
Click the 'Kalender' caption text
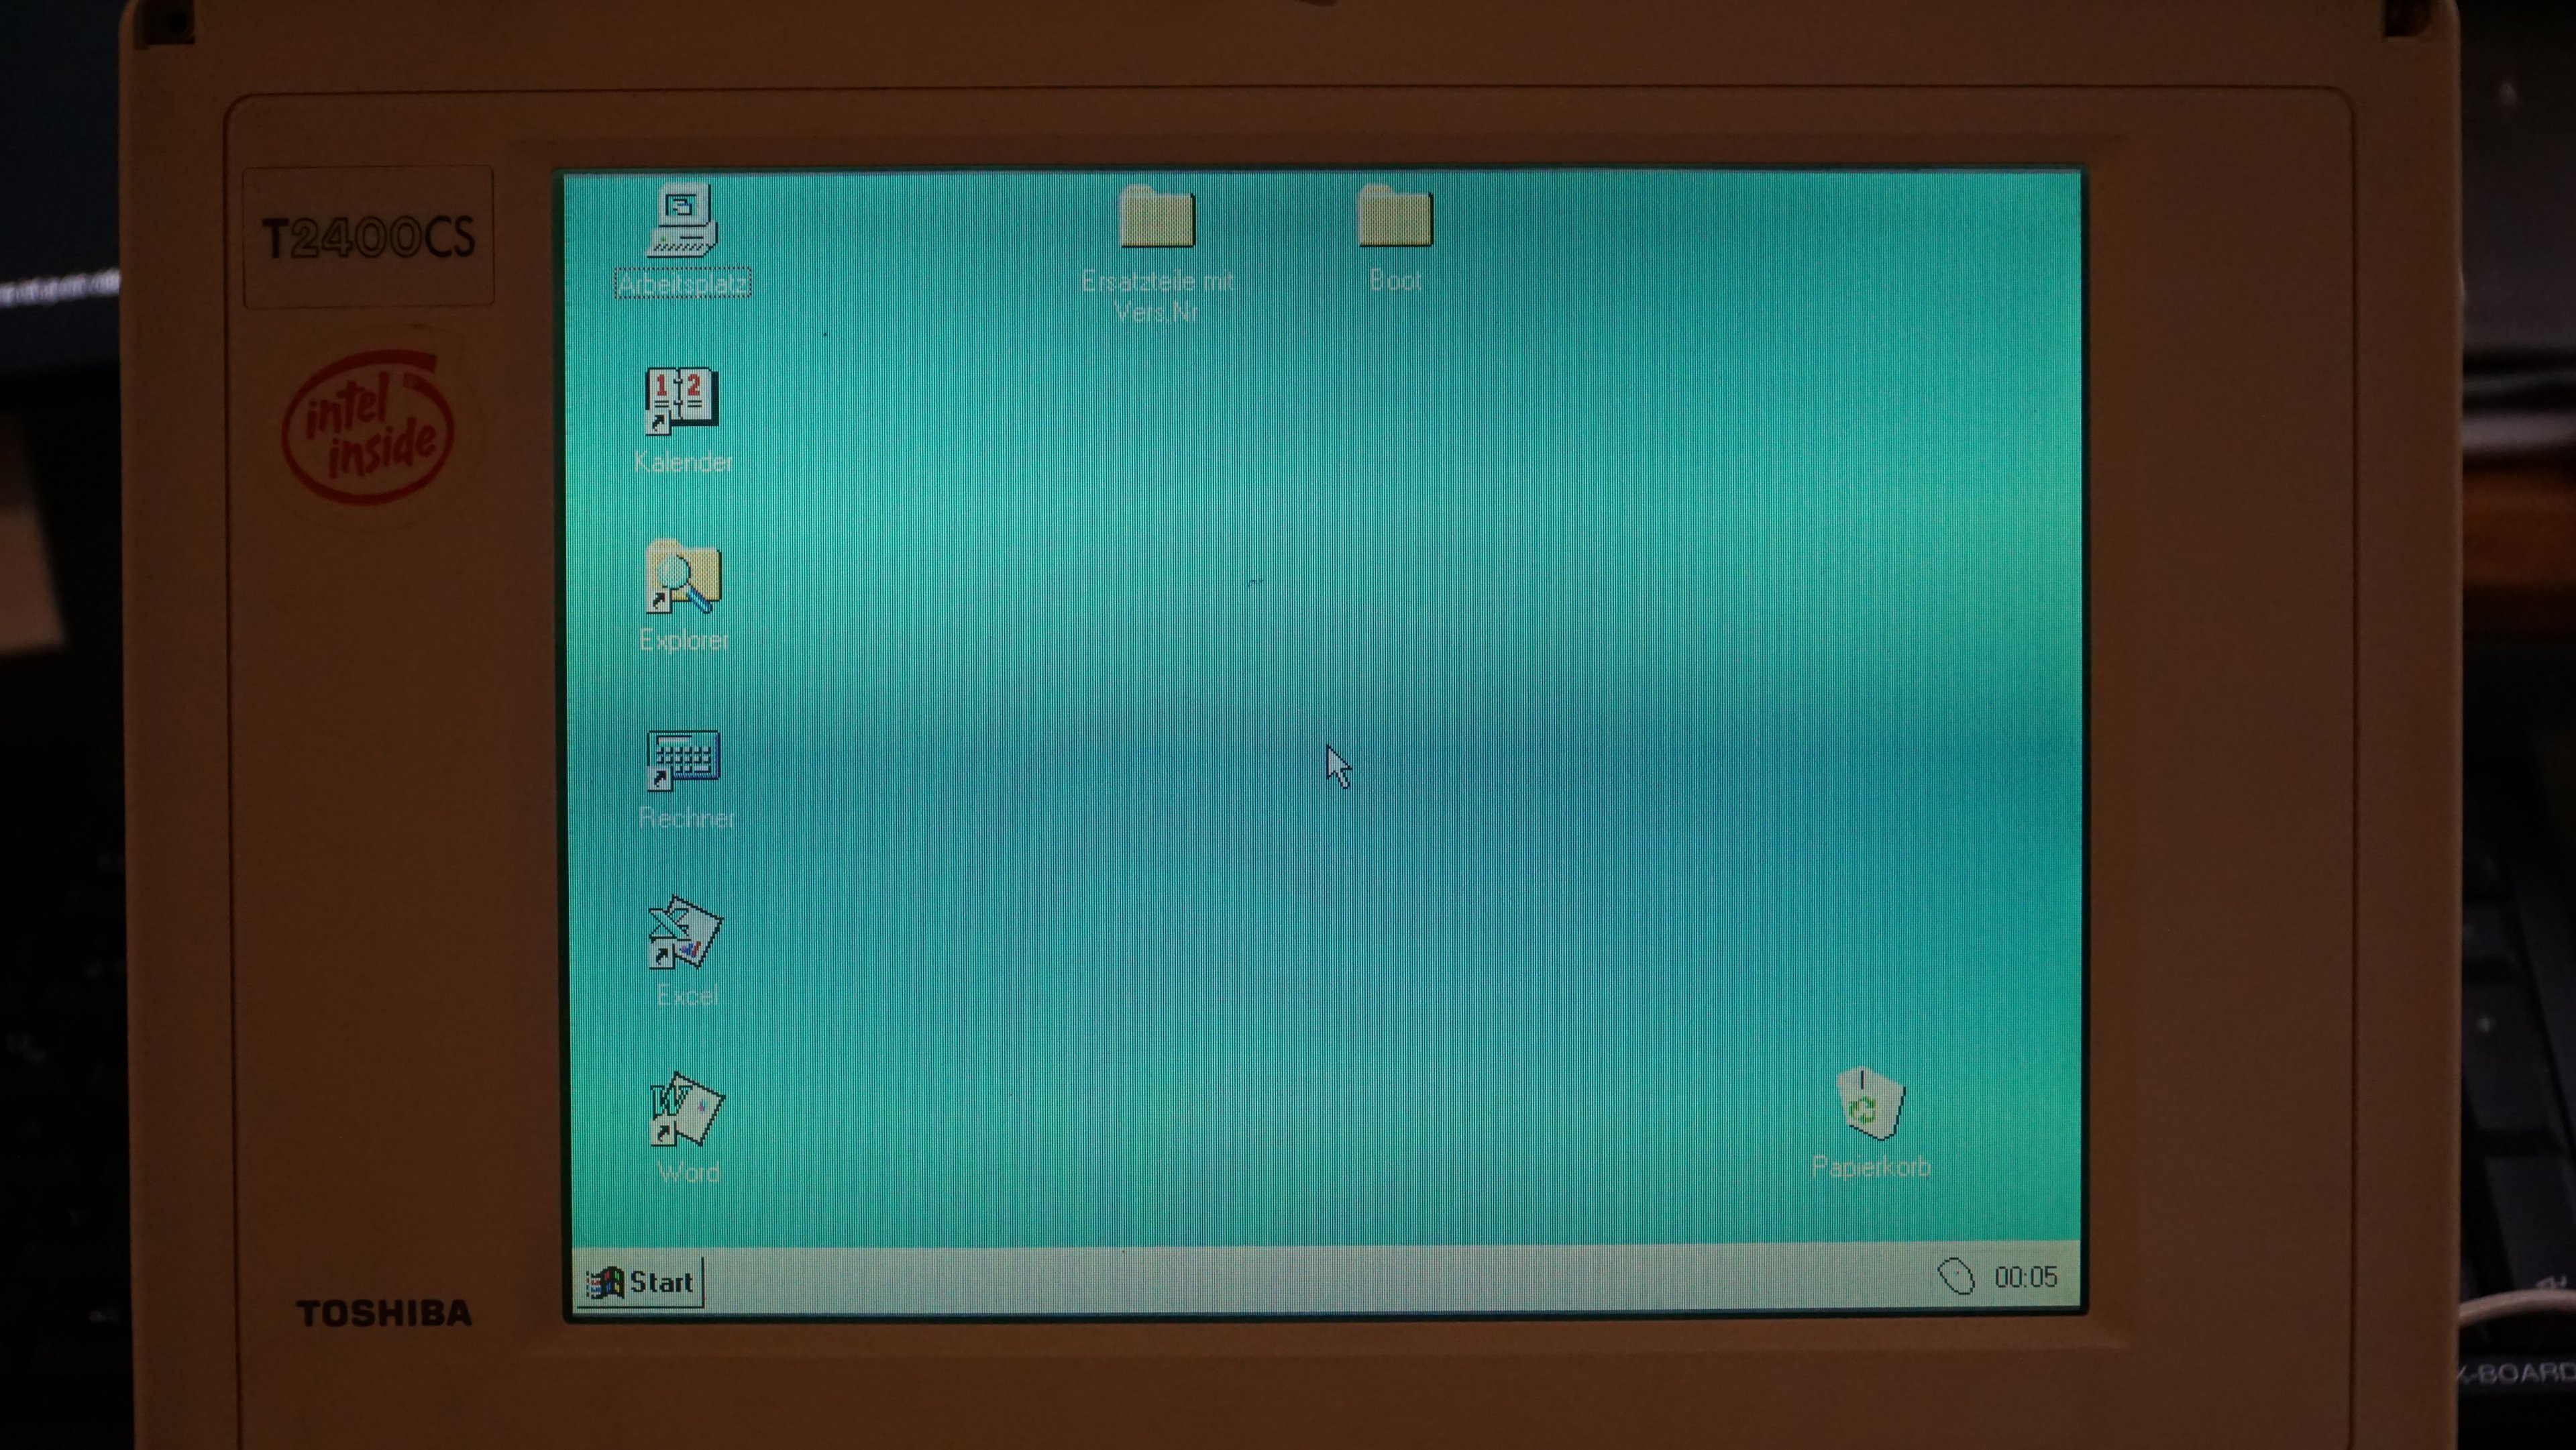pyautogui.click(x=683, y=462)
